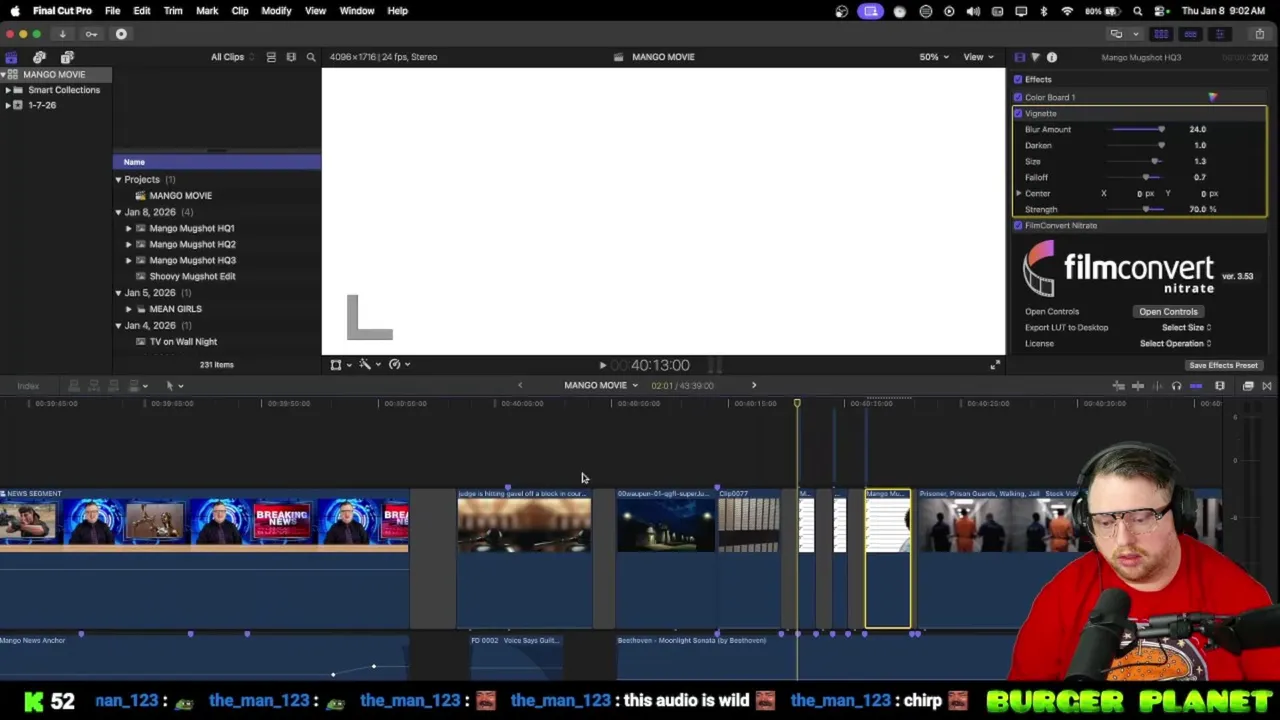The width and height of the screenshot is (1280, 720).
Task: Expand the Smart Collections folder
Action: 7,90
